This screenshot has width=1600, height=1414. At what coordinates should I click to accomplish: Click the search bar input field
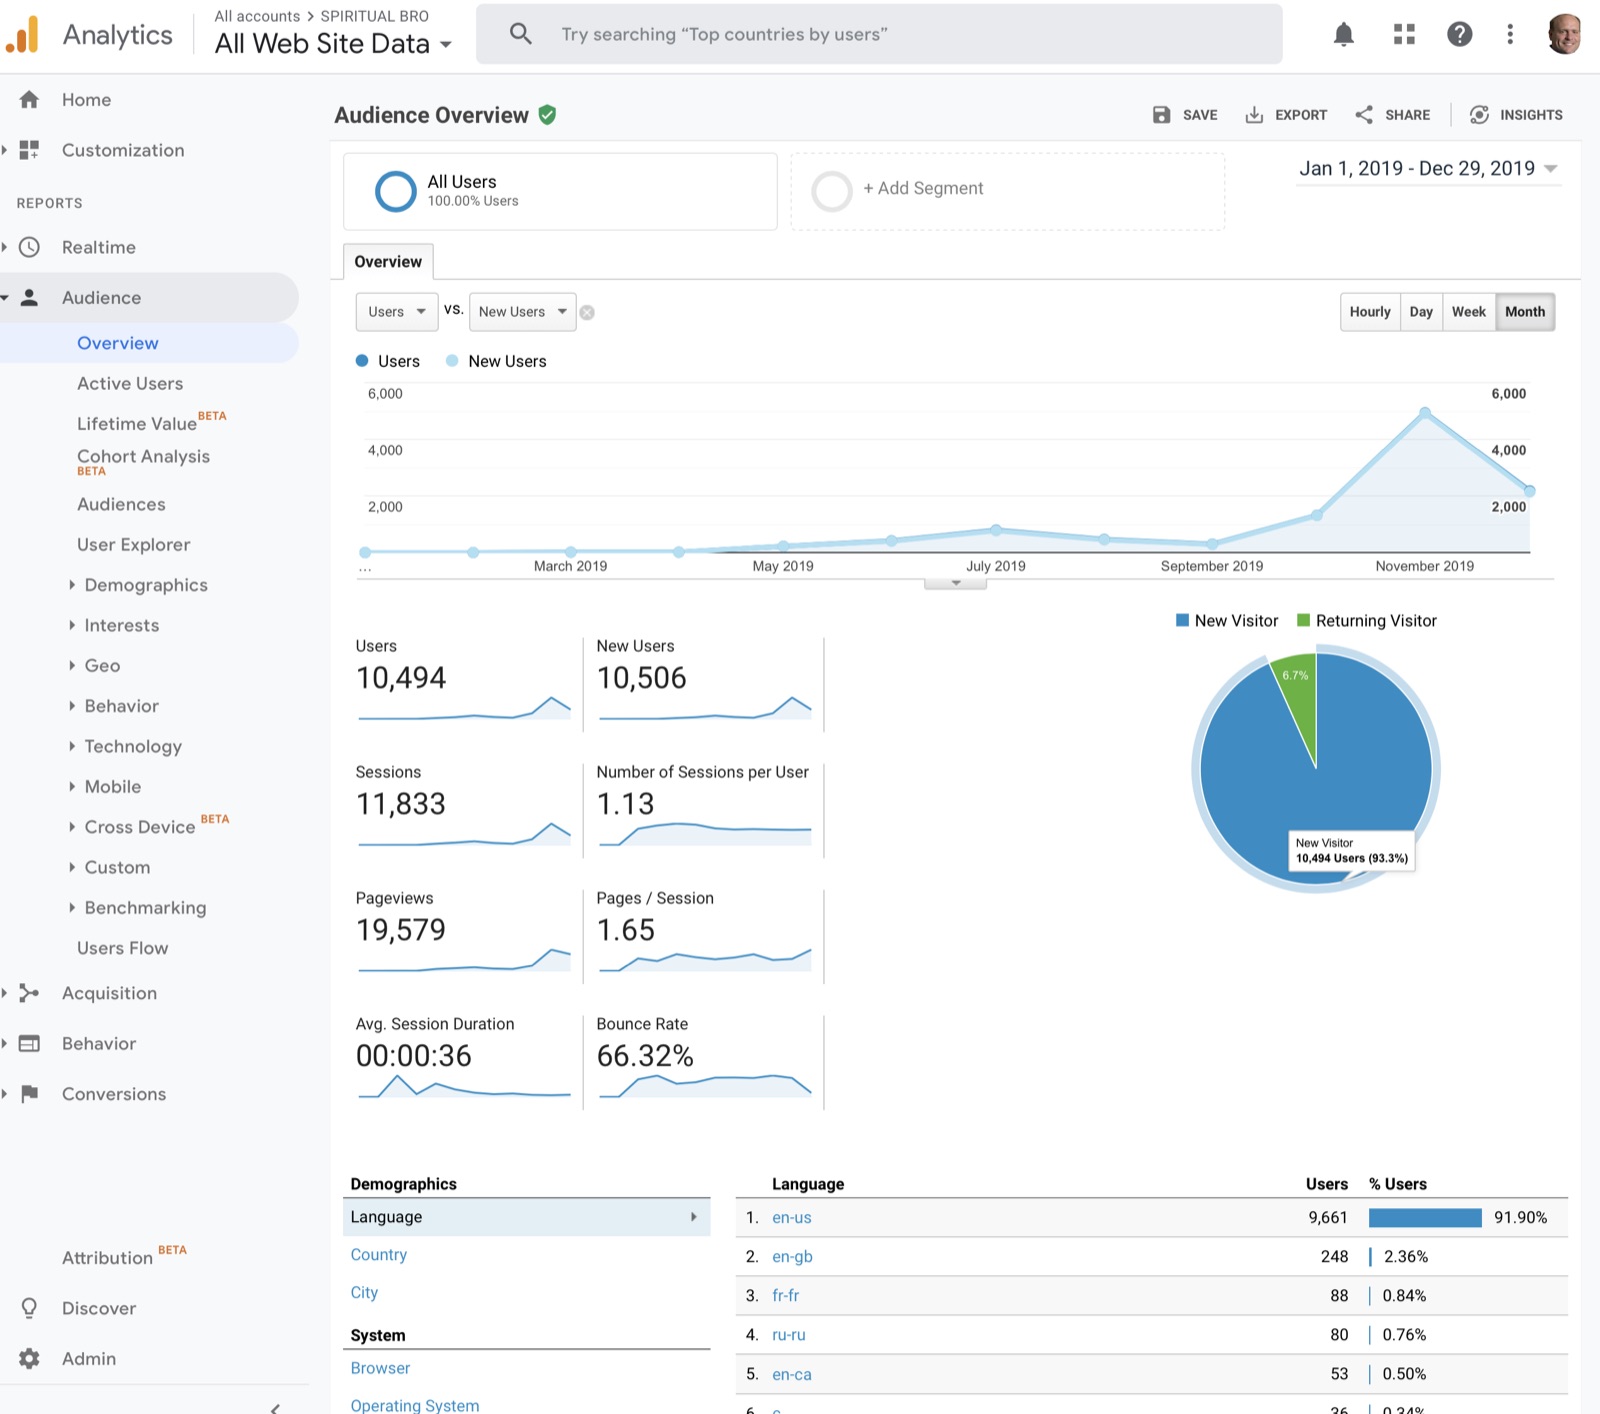(879, 34)
